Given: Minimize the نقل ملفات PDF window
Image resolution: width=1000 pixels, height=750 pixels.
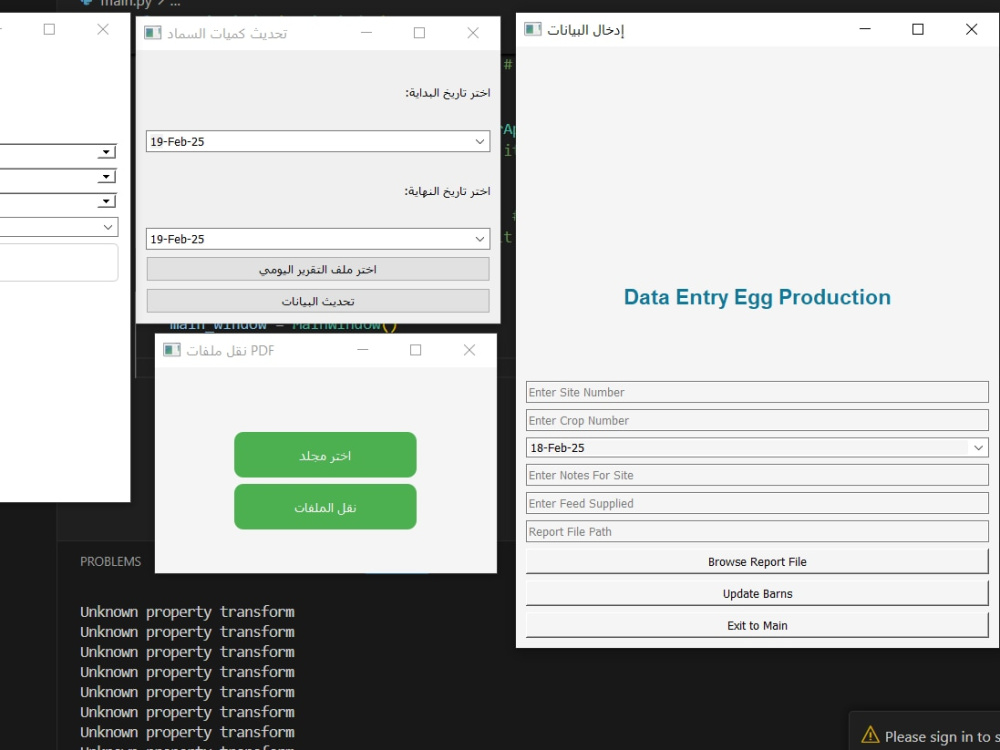Looking at the screenshot, I should click(362, 350).
